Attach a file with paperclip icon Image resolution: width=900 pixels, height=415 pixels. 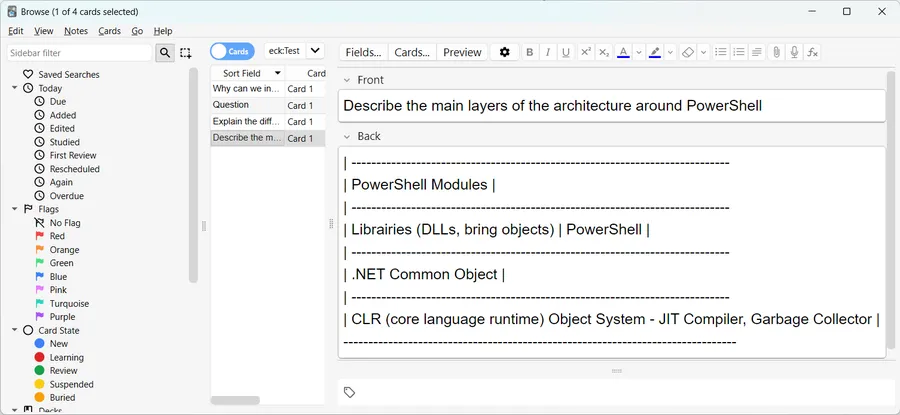click(x=777, y=52)
